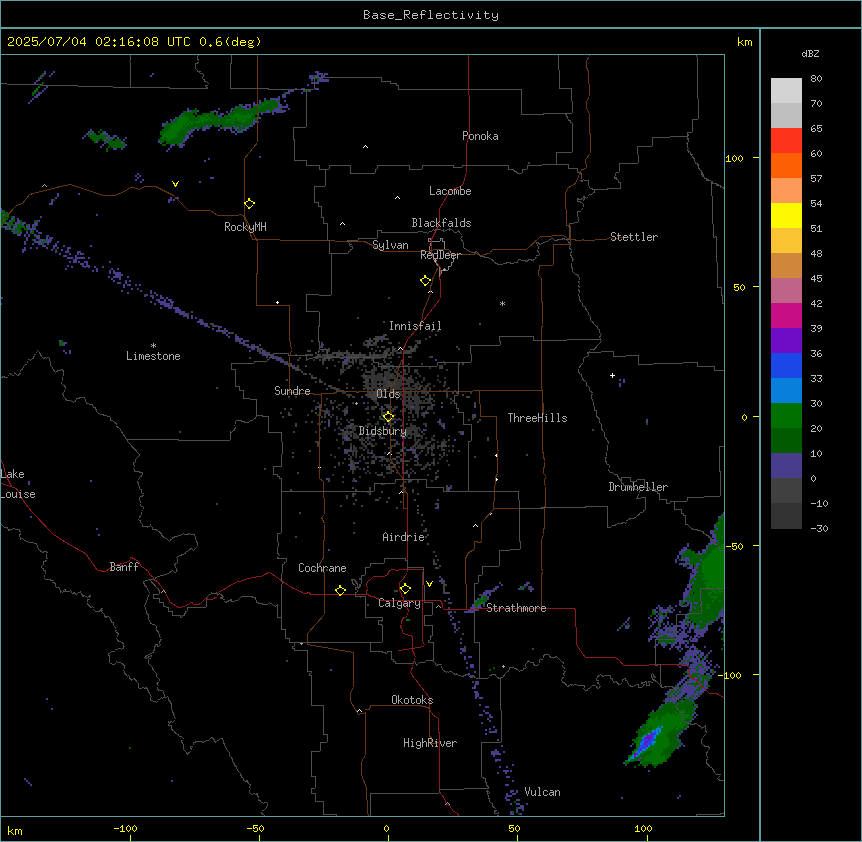Image resolution: width=862 pixels, height=842 pixels.
Task: Click the -50 tick label on the right axis
Action: coord(735,546)
